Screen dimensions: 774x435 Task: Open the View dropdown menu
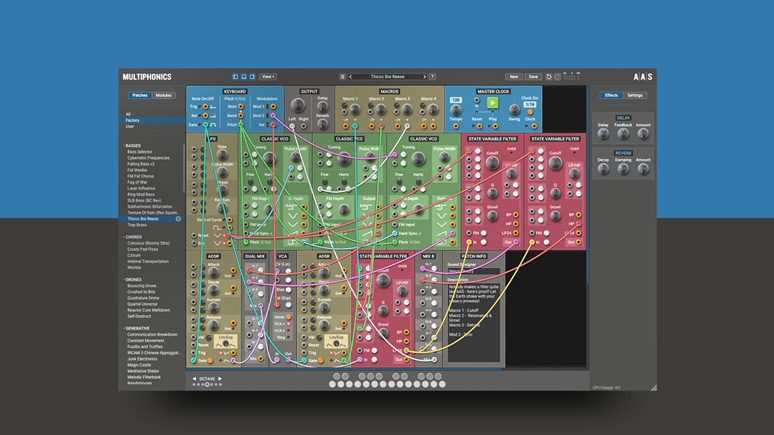pyautogui.click(x=268, y=76)
